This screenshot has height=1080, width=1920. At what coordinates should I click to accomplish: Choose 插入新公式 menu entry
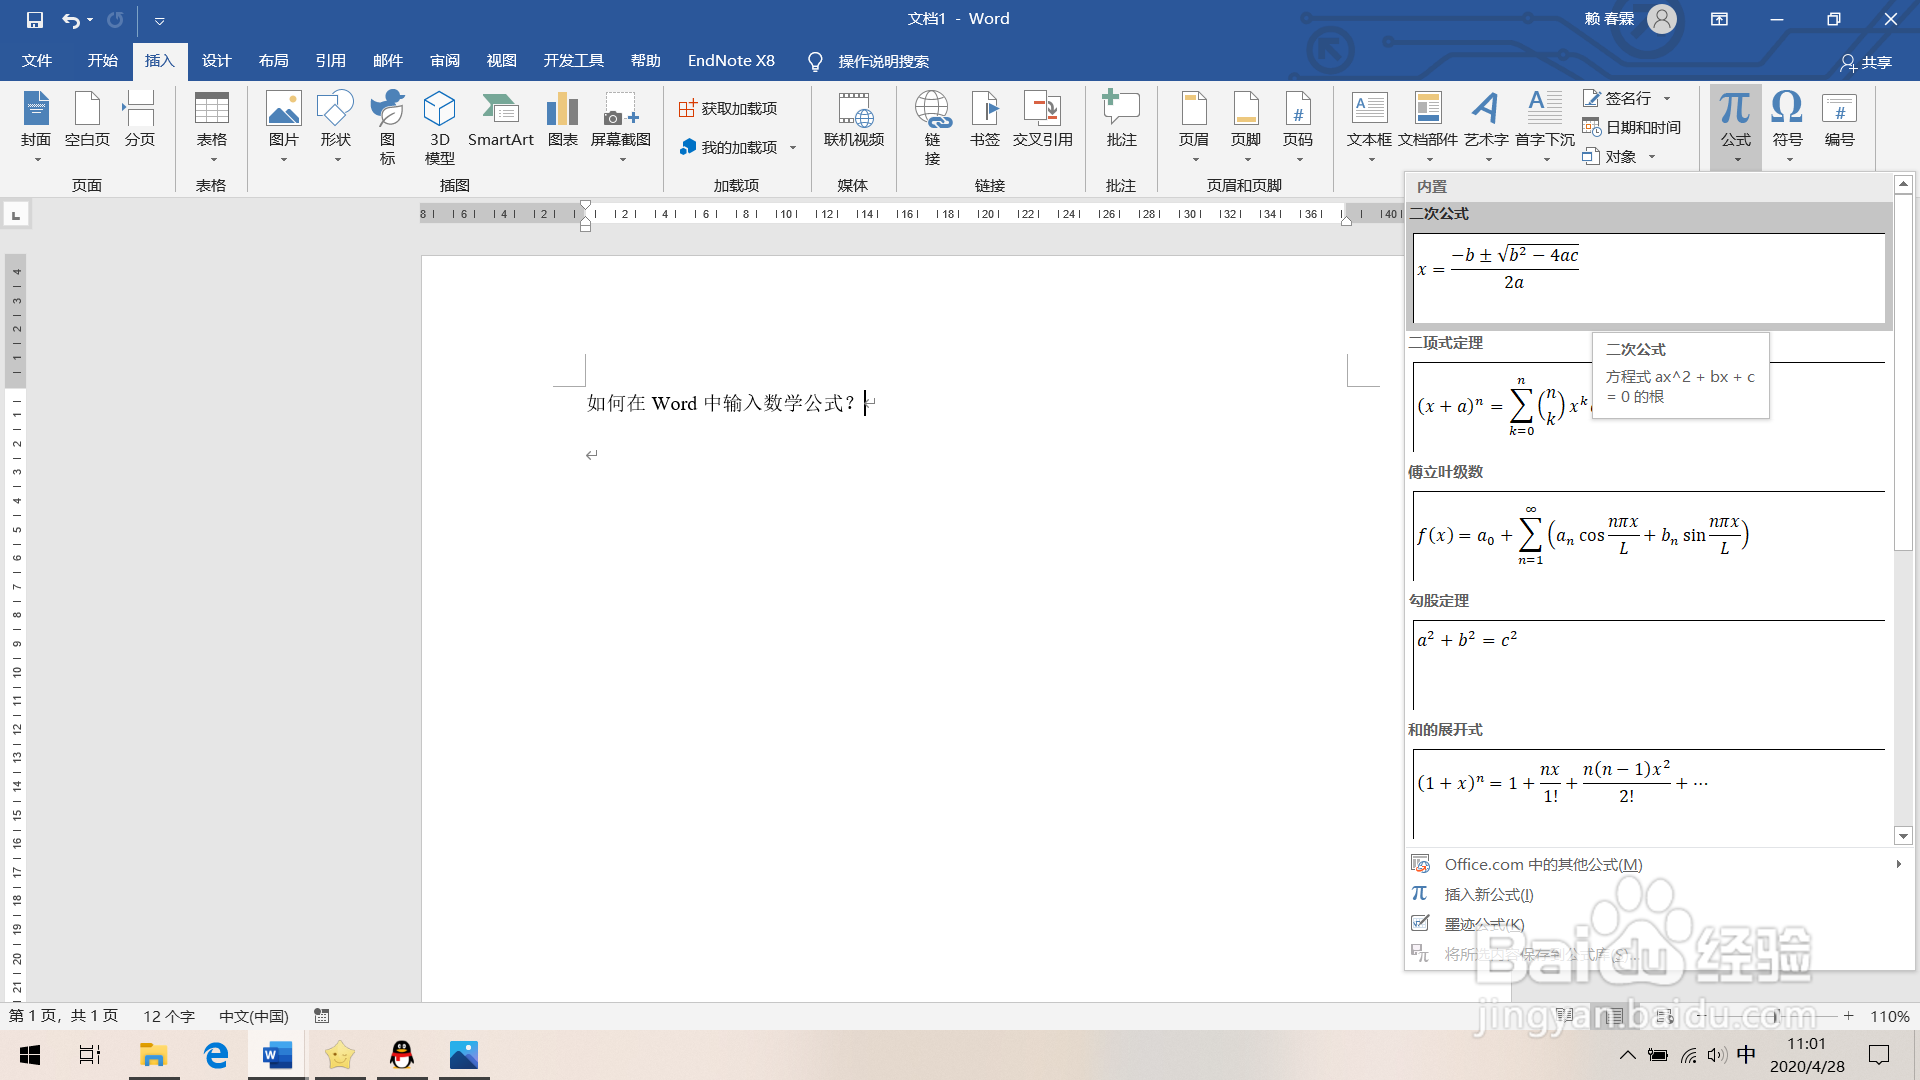tap(1488, 894)
